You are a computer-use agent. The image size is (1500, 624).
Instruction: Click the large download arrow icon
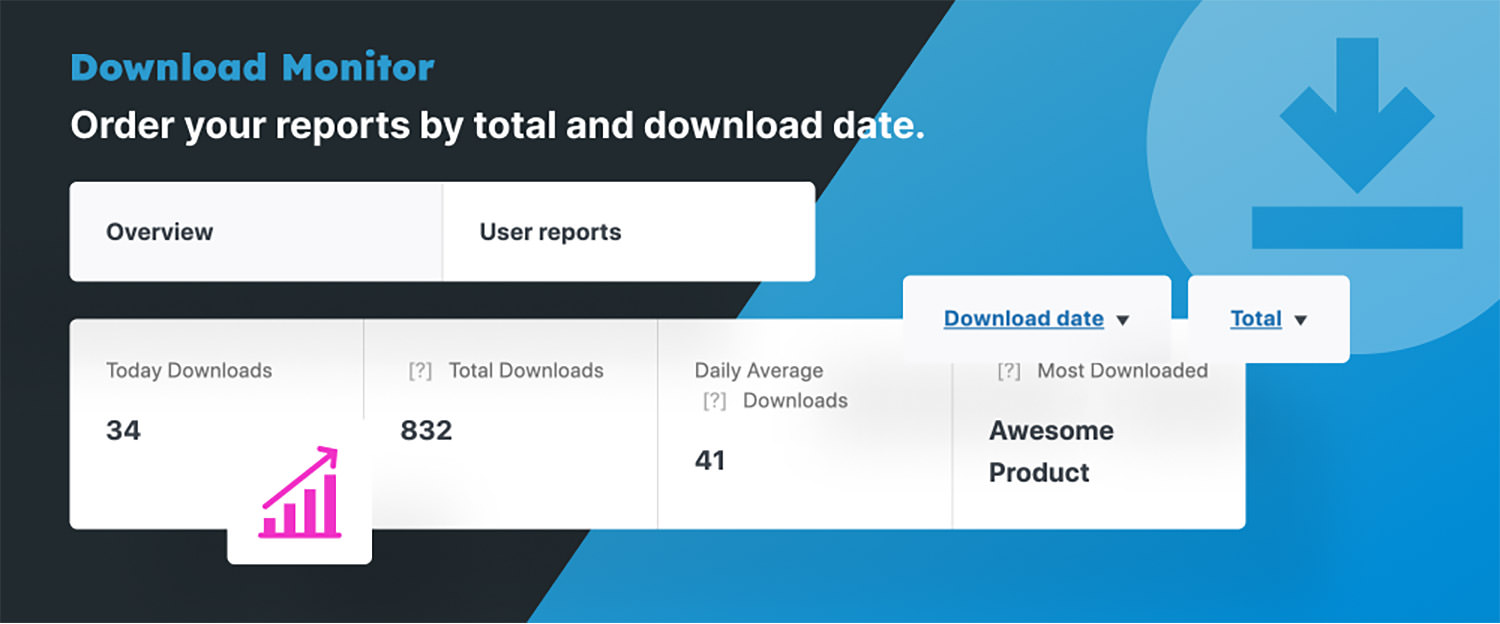(x=1357, y=143)
